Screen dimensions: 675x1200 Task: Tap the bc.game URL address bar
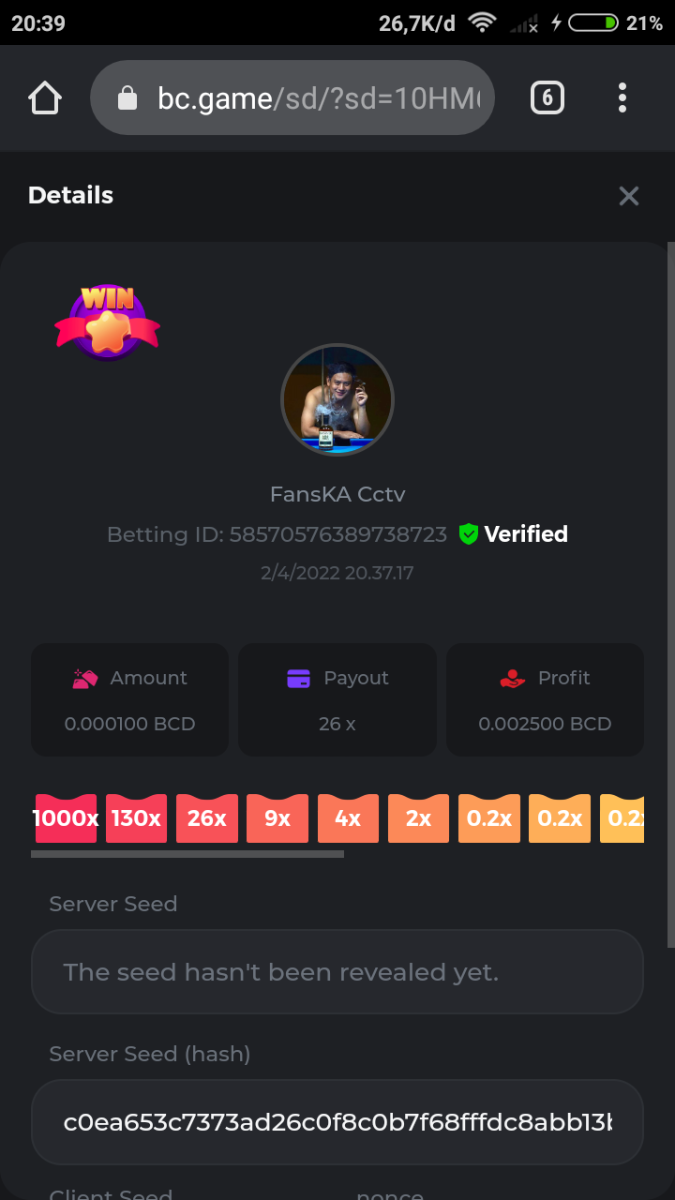(x=292, y=98)
